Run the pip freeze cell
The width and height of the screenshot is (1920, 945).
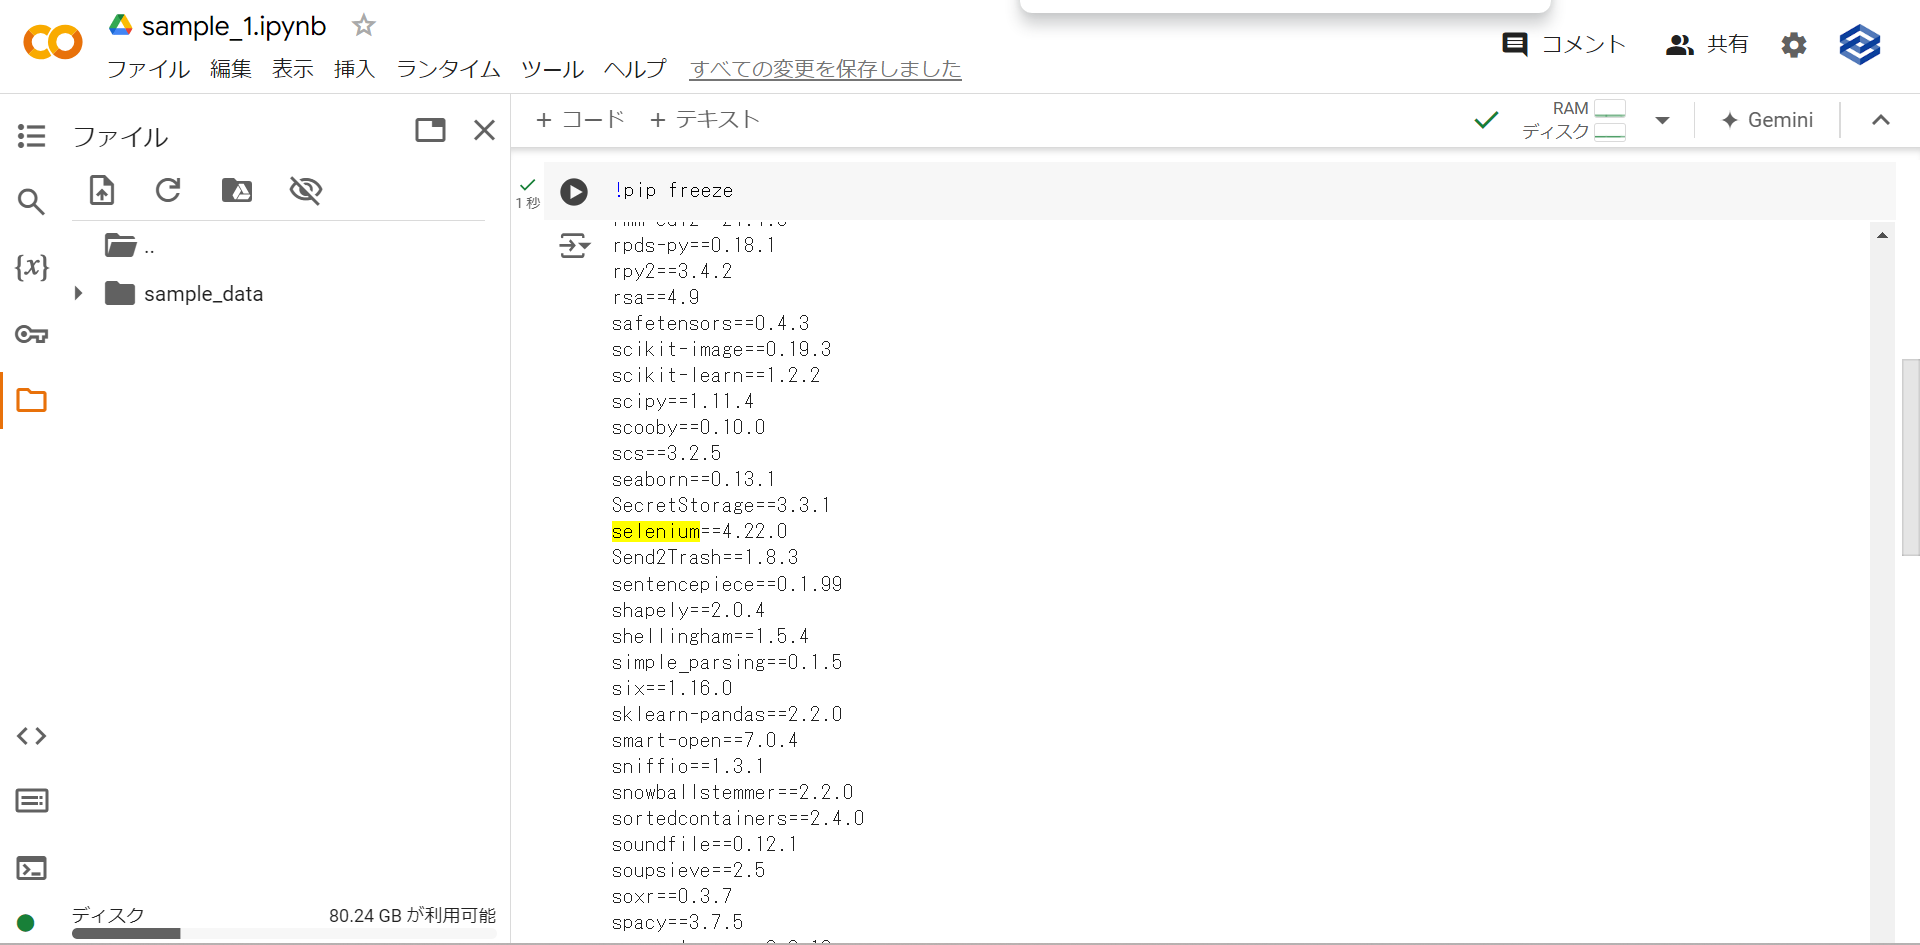pos(573,192)
